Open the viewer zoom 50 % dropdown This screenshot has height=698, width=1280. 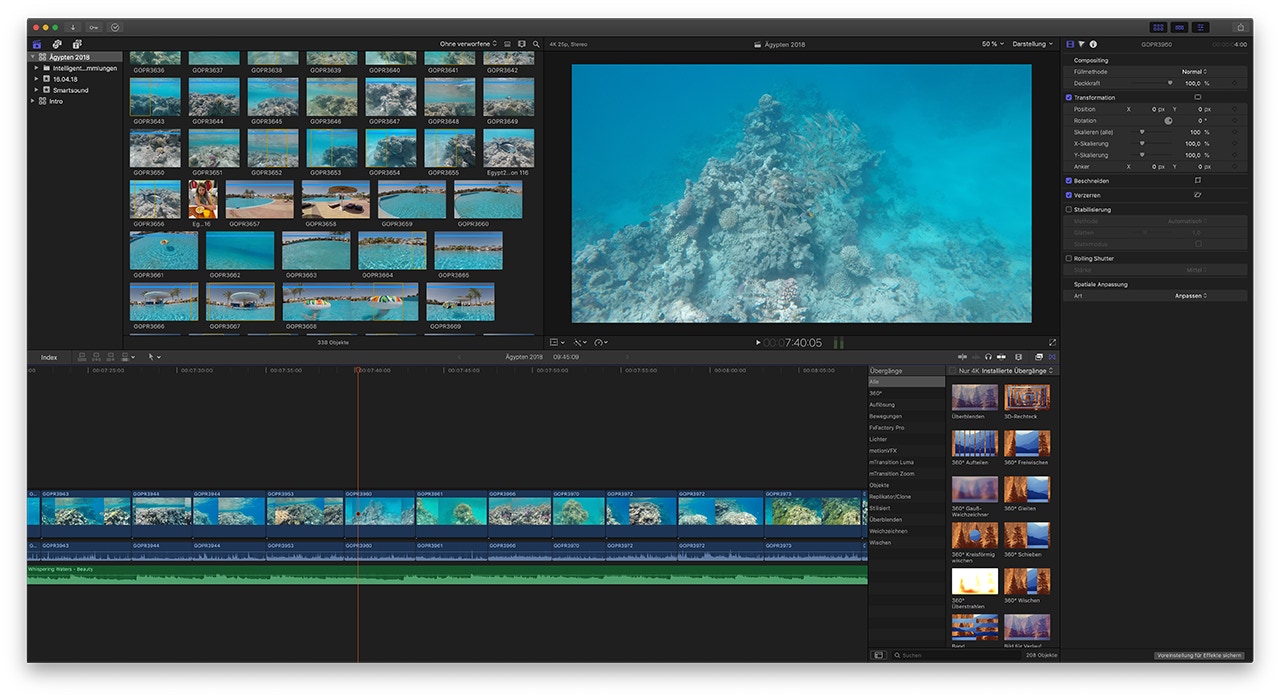(991, 44)
